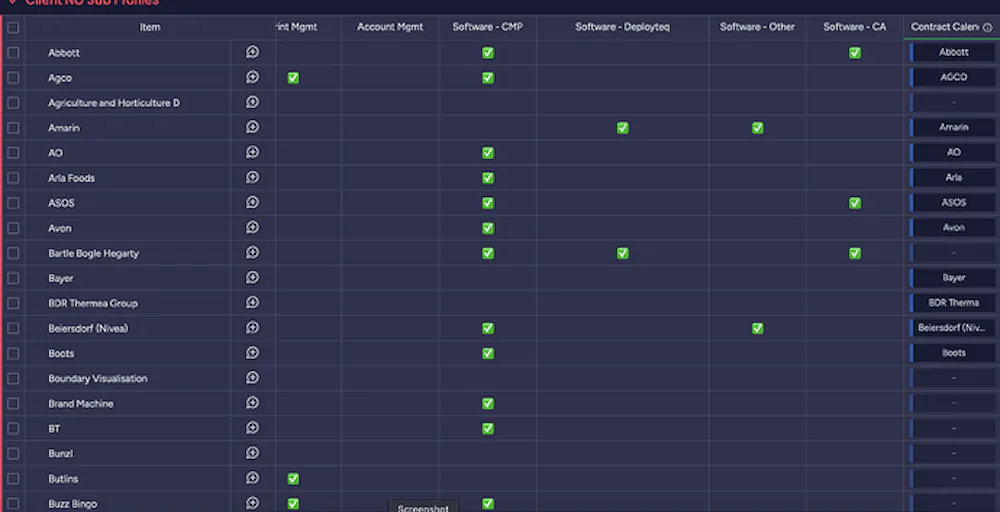Click empty Account Mgmt cell for Avon
This screenshot has height=512, width=1000.
click(390, 228)
